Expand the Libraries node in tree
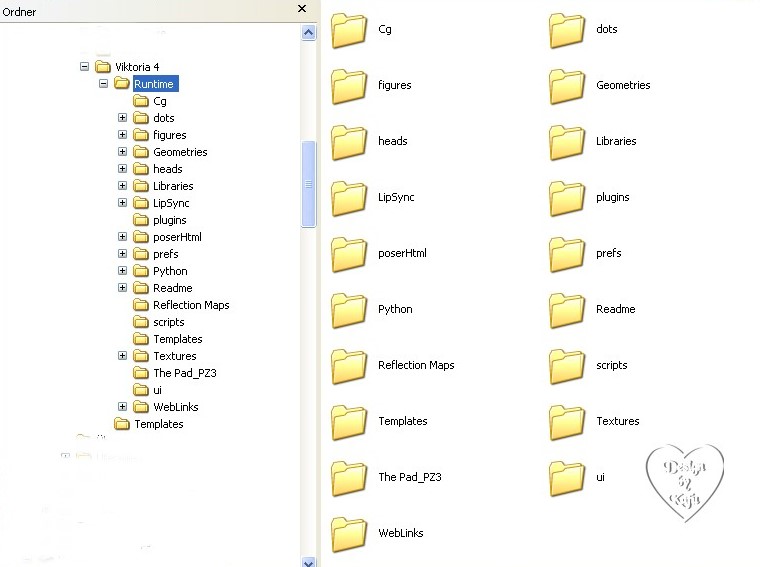The height and width of the screenshot is (567, 760). click(x=122, y=185)
